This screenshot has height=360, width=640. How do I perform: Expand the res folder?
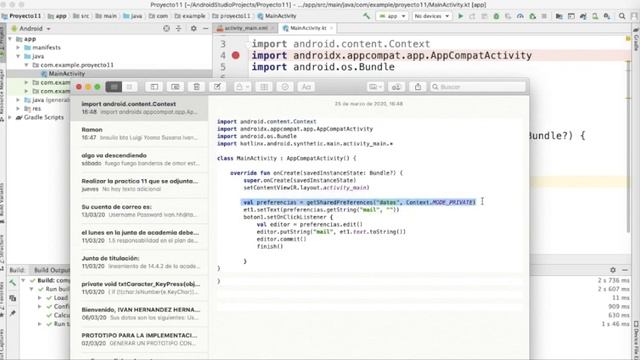pos(18,109)
